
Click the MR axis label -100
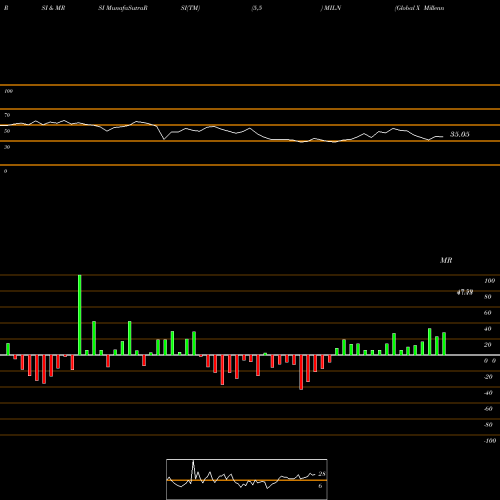pos(490,441)
